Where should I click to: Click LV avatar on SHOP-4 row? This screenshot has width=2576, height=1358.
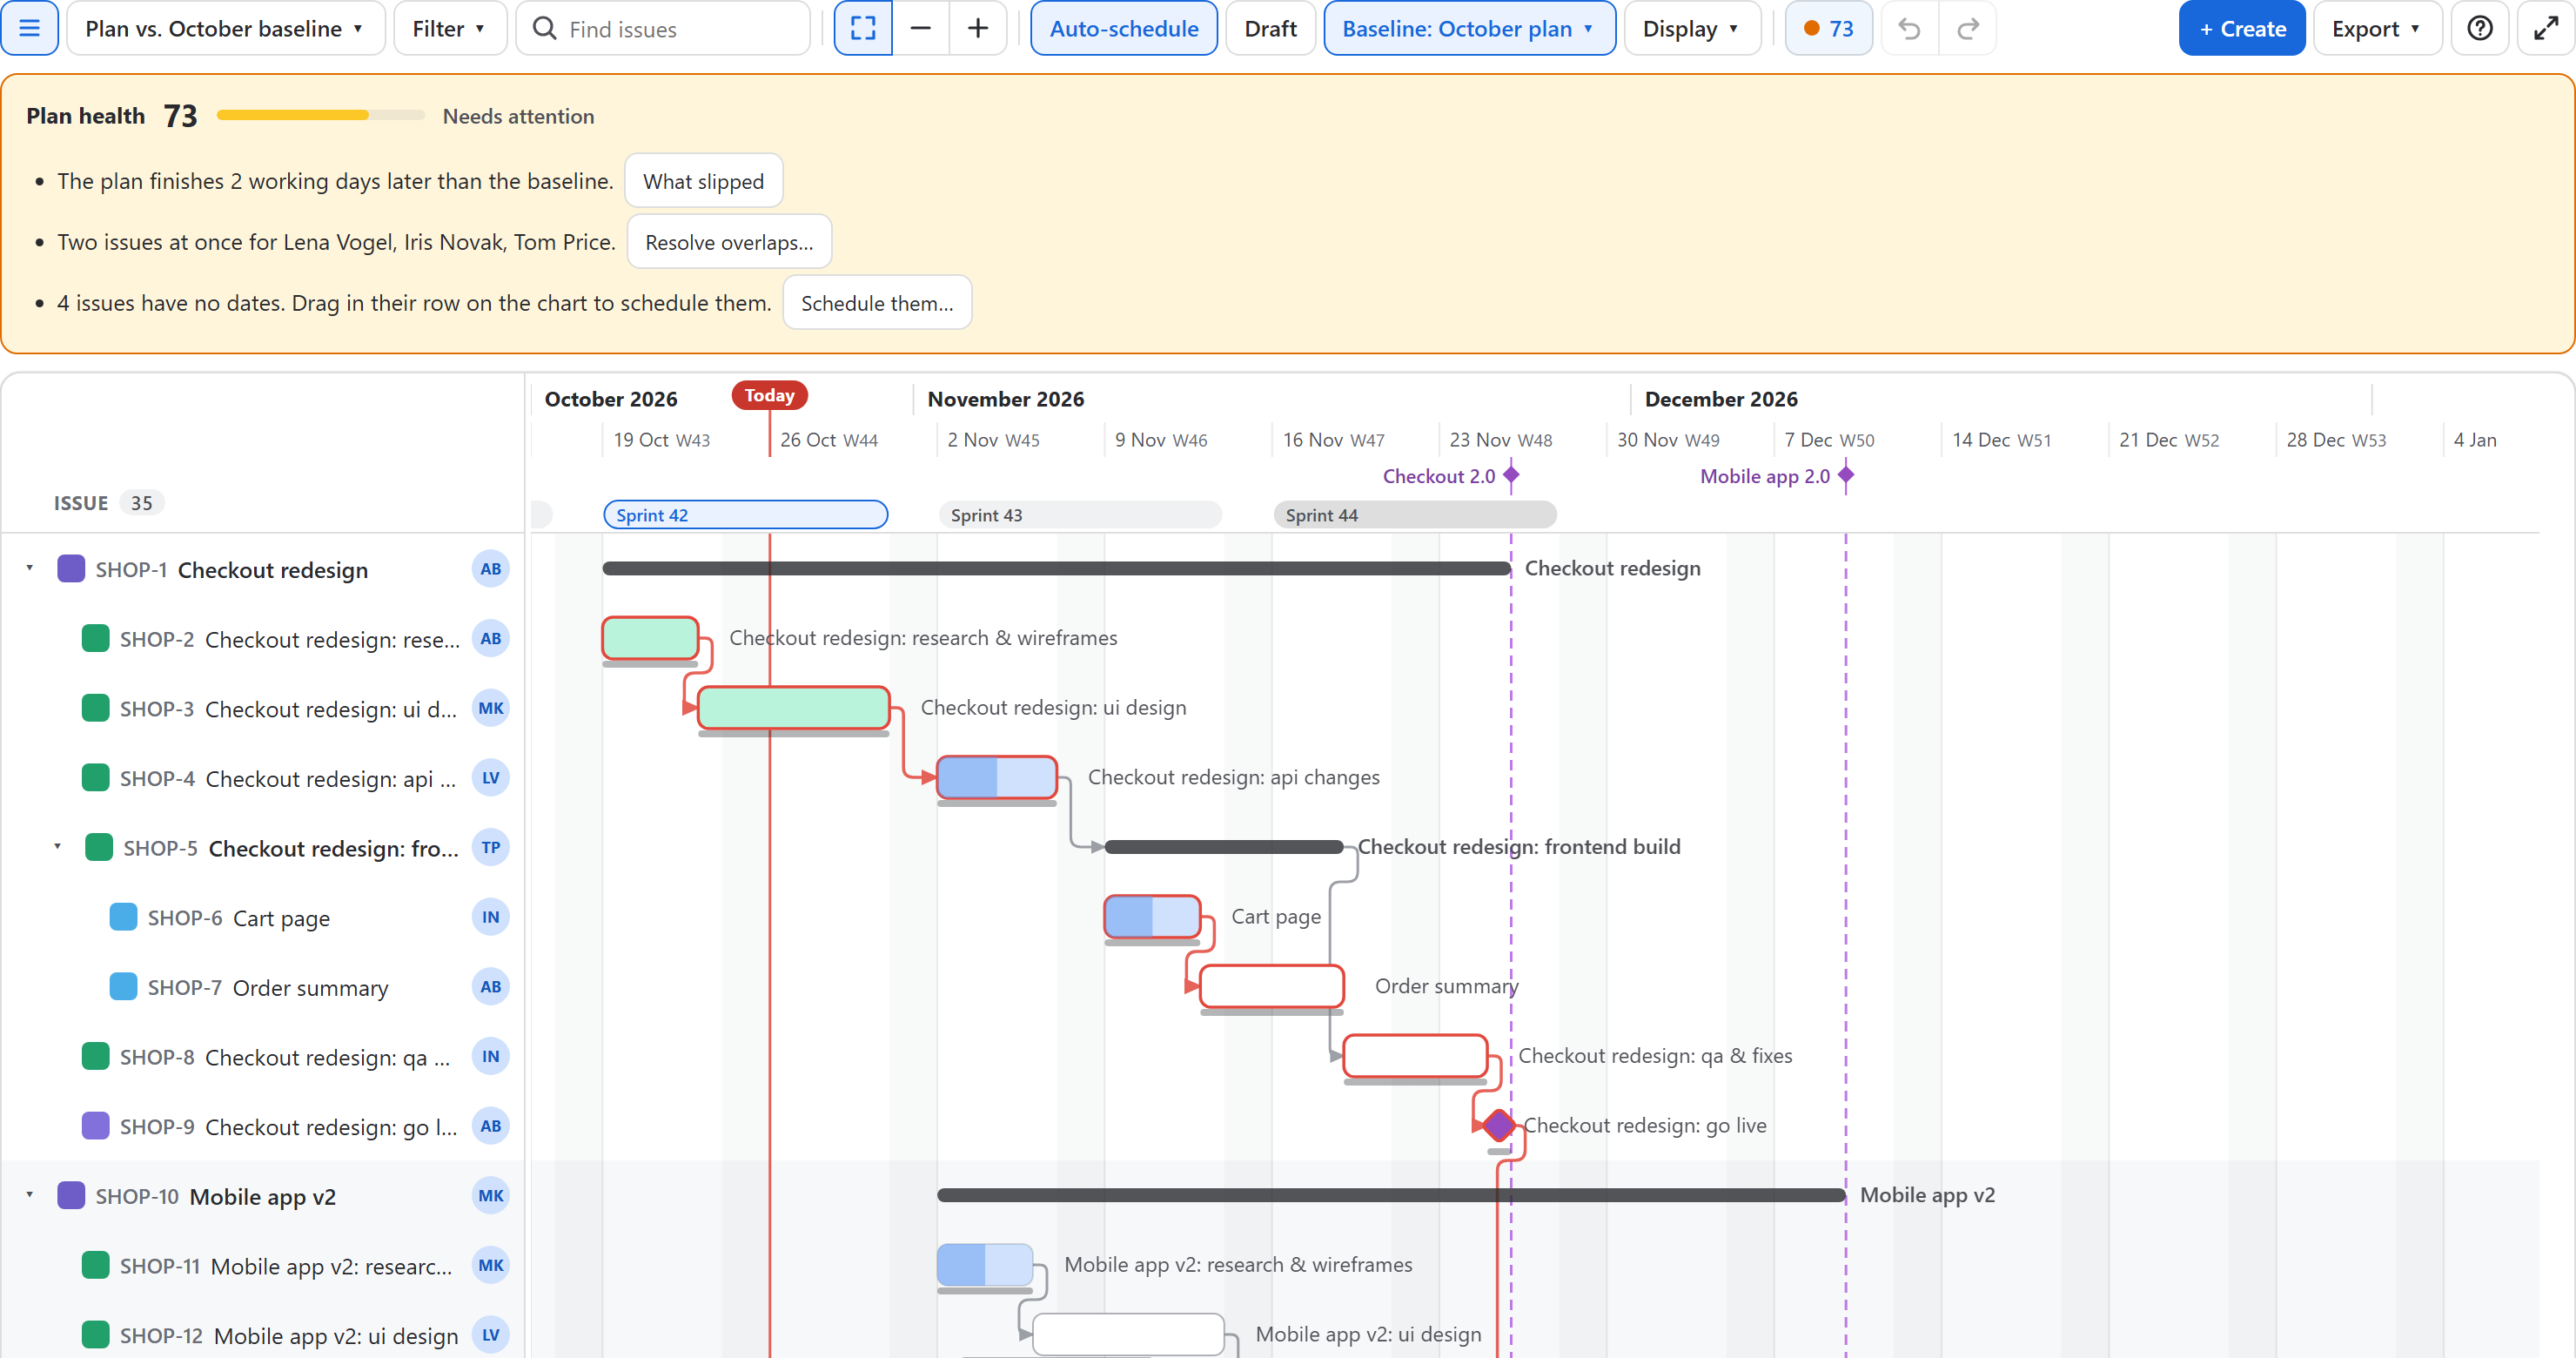[490, 778]
